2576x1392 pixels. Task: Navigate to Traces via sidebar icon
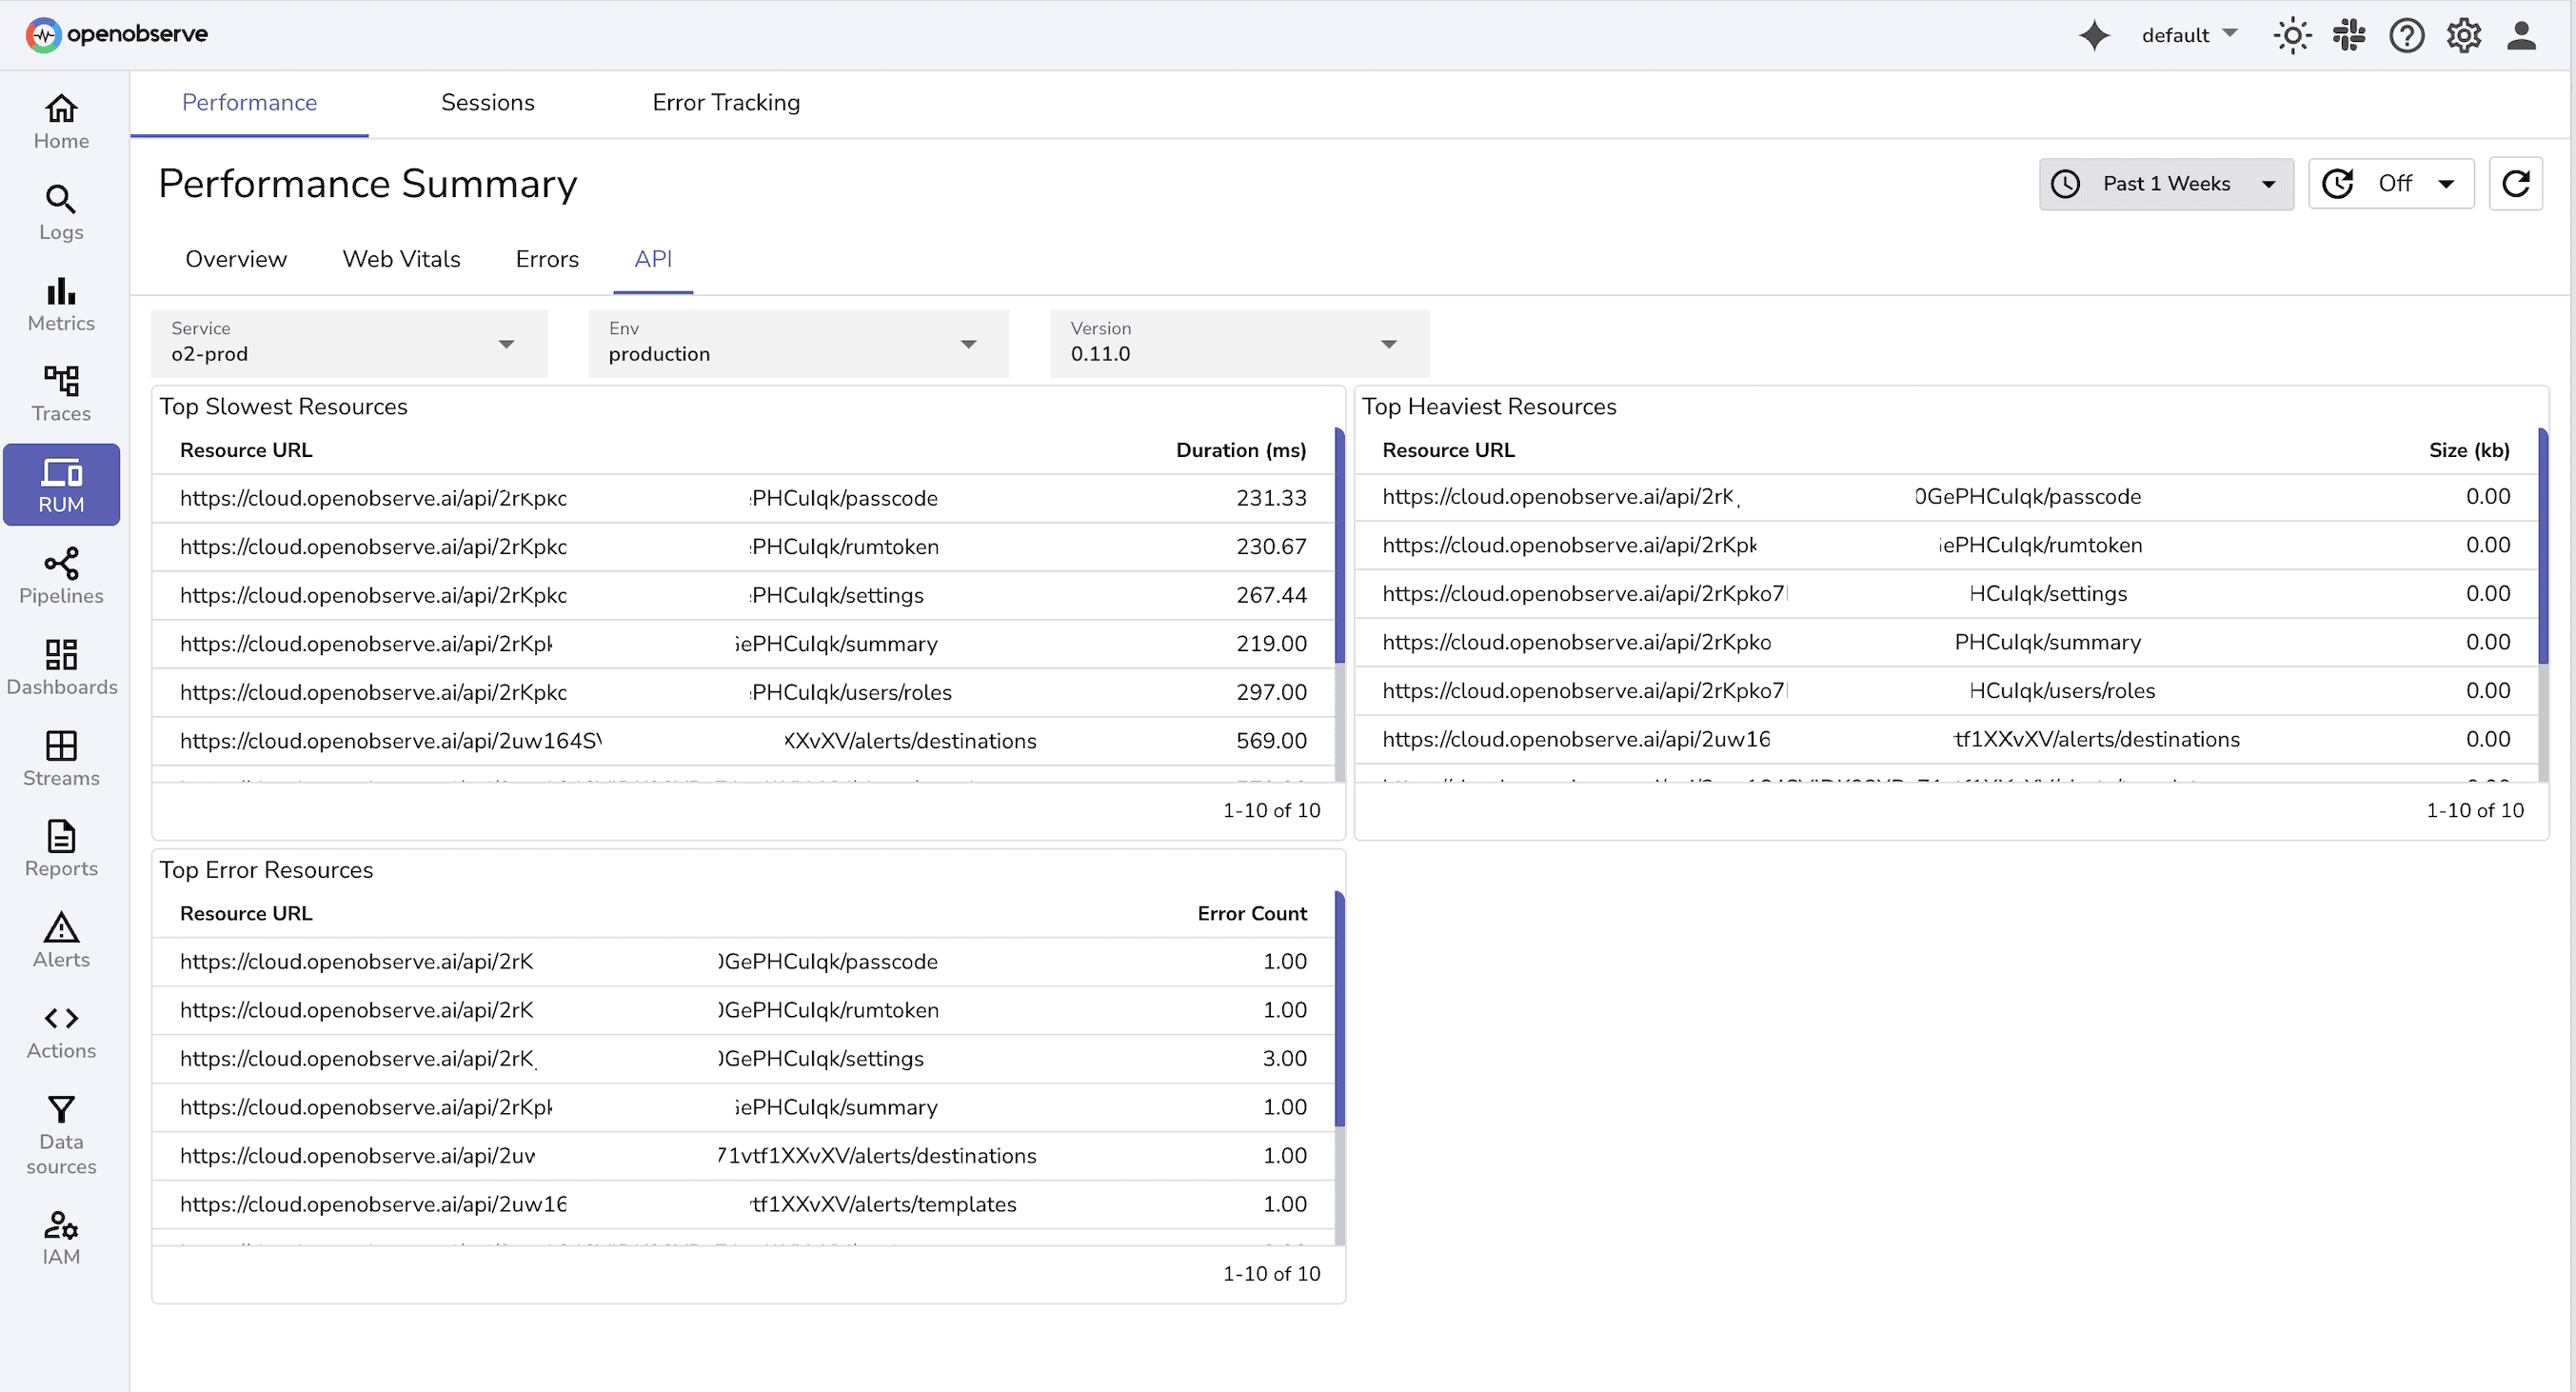pyautogui.click(x=60, y=395)
